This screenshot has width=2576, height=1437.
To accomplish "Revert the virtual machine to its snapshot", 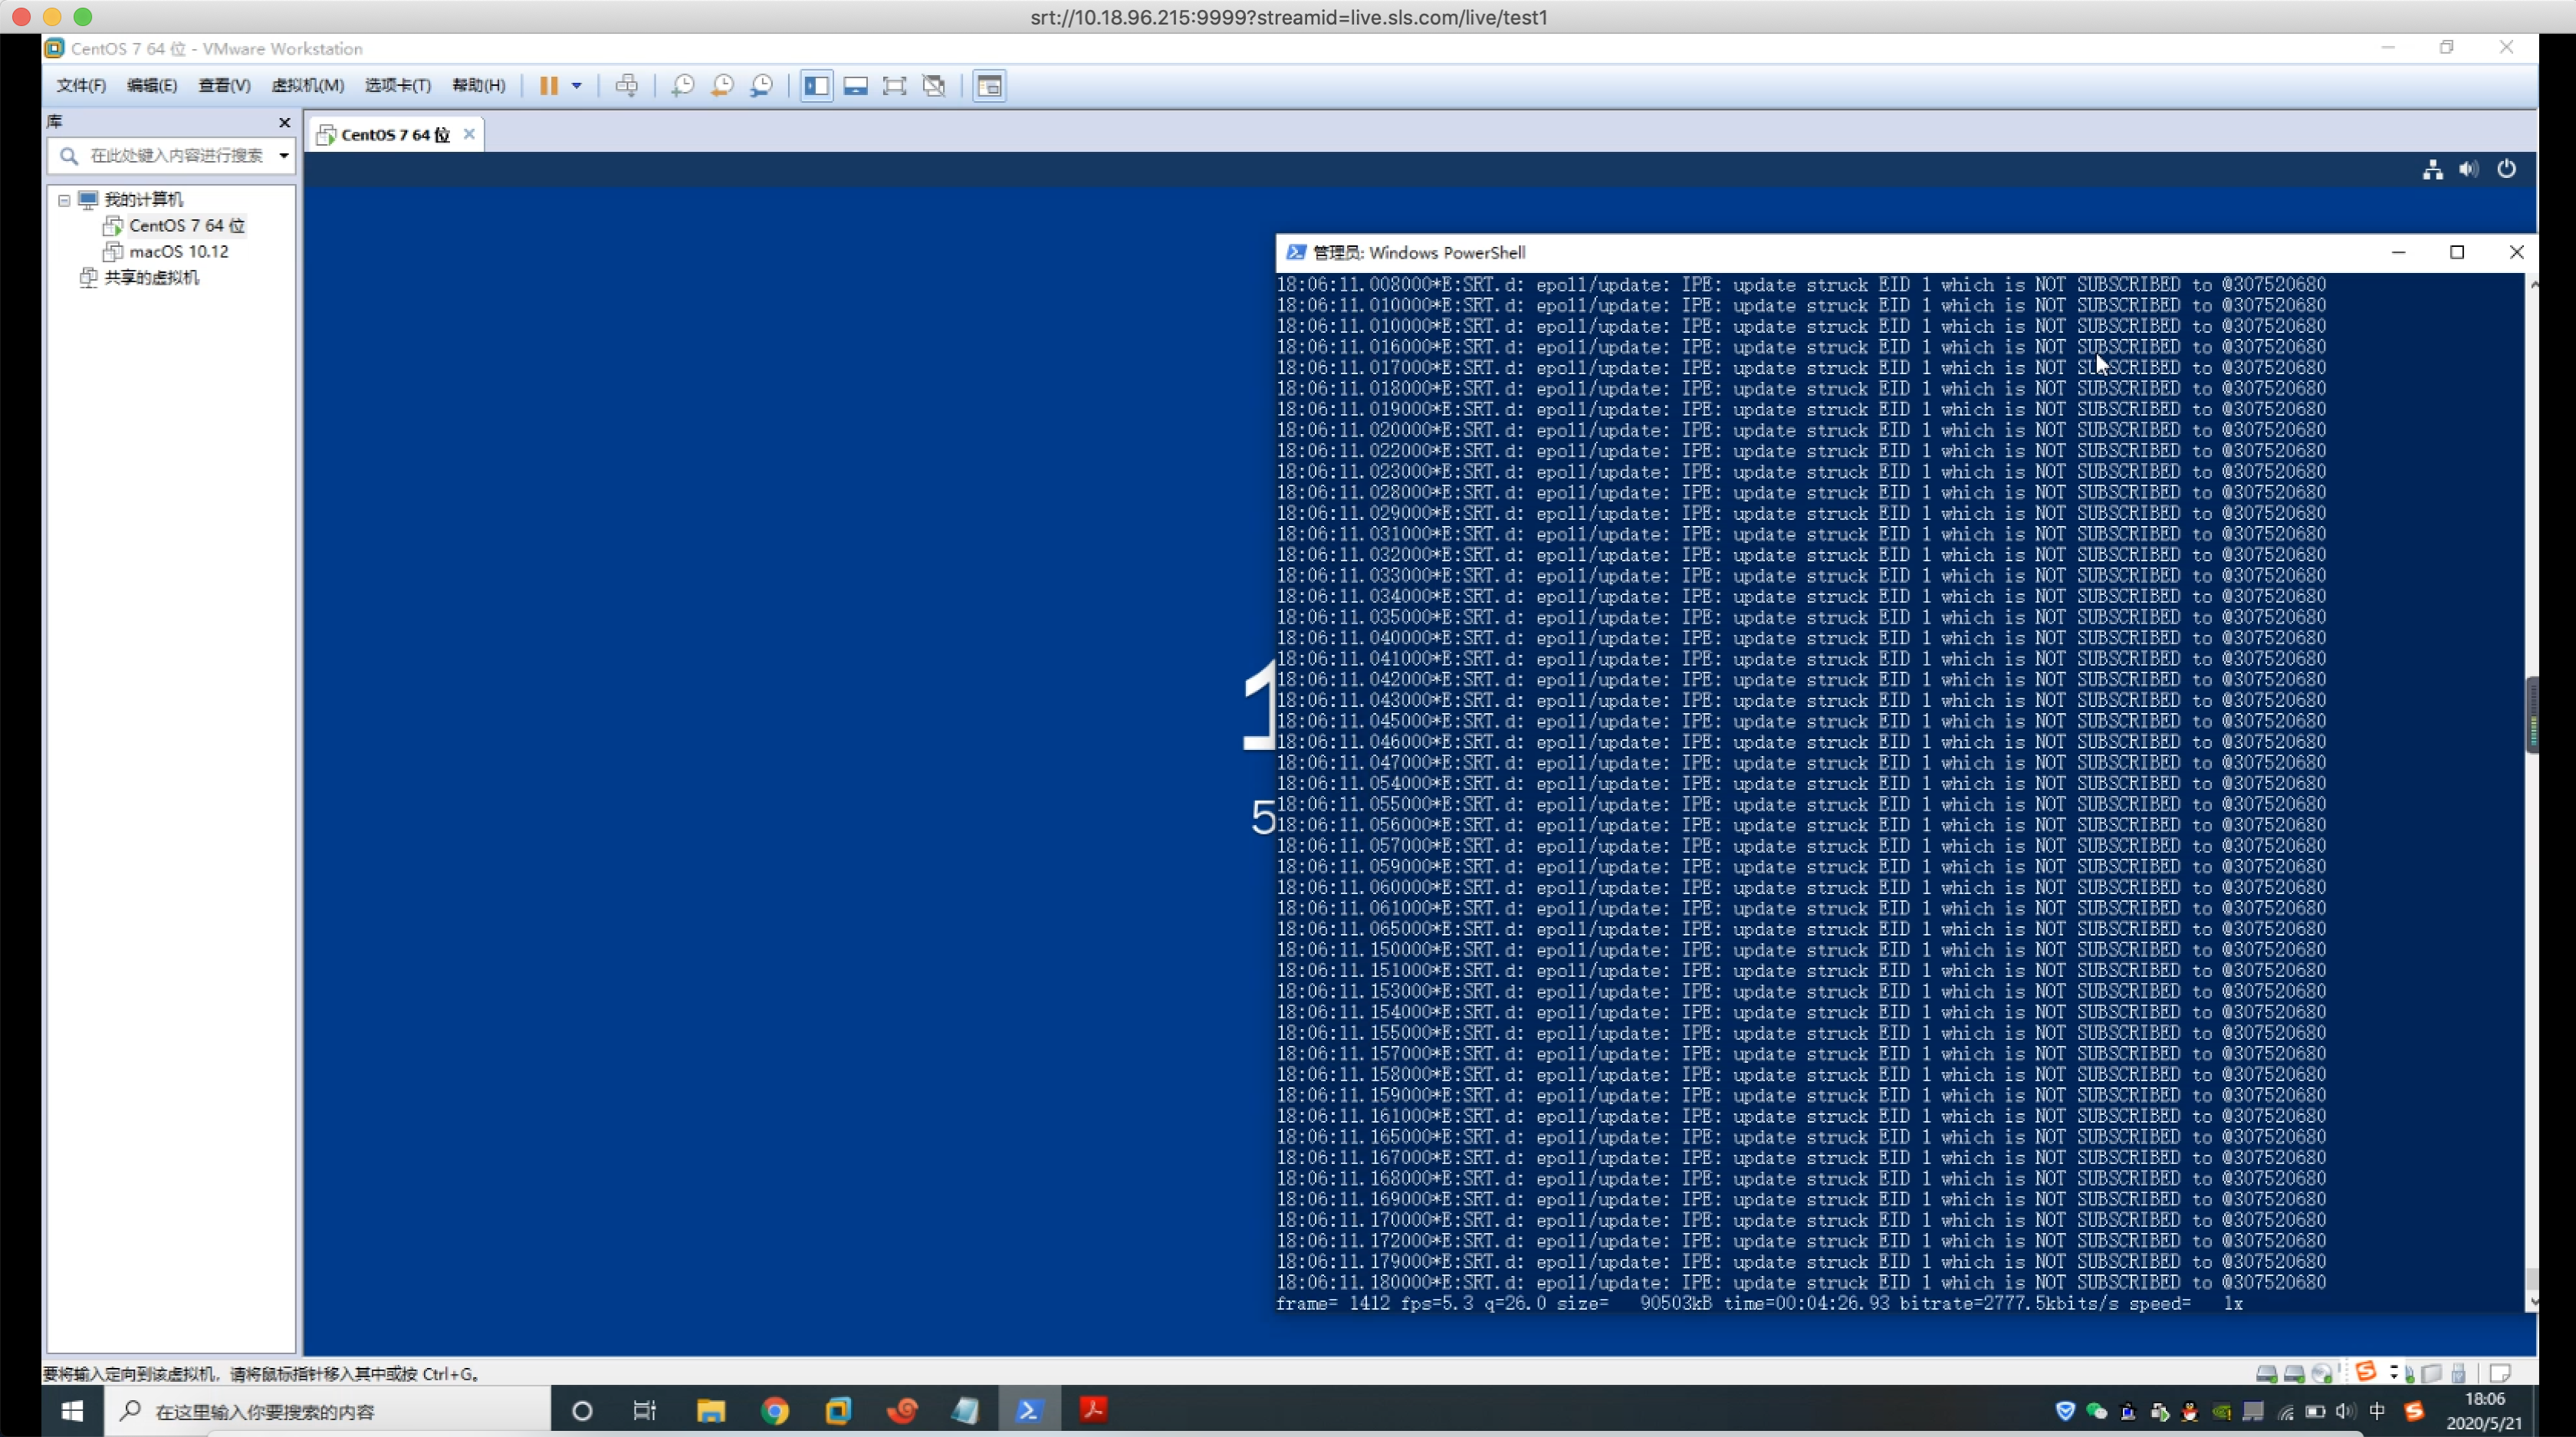I will click(x=722, y=86).
